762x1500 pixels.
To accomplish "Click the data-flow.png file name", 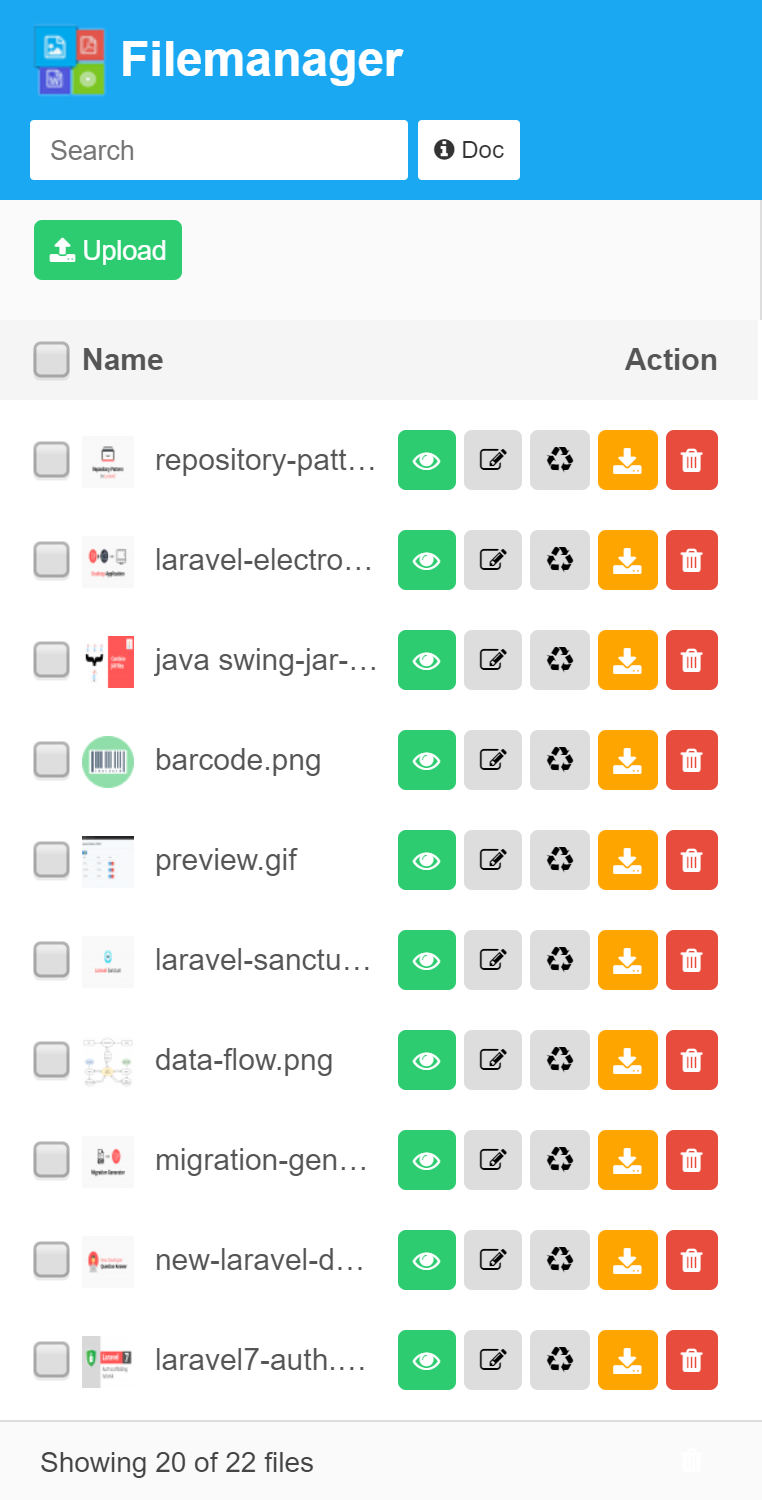I will coord(244,1060).
